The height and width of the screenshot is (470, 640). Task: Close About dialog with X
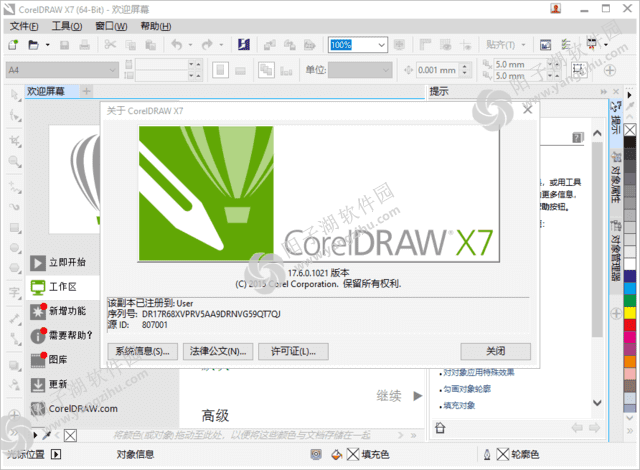[x=527, y=110]
